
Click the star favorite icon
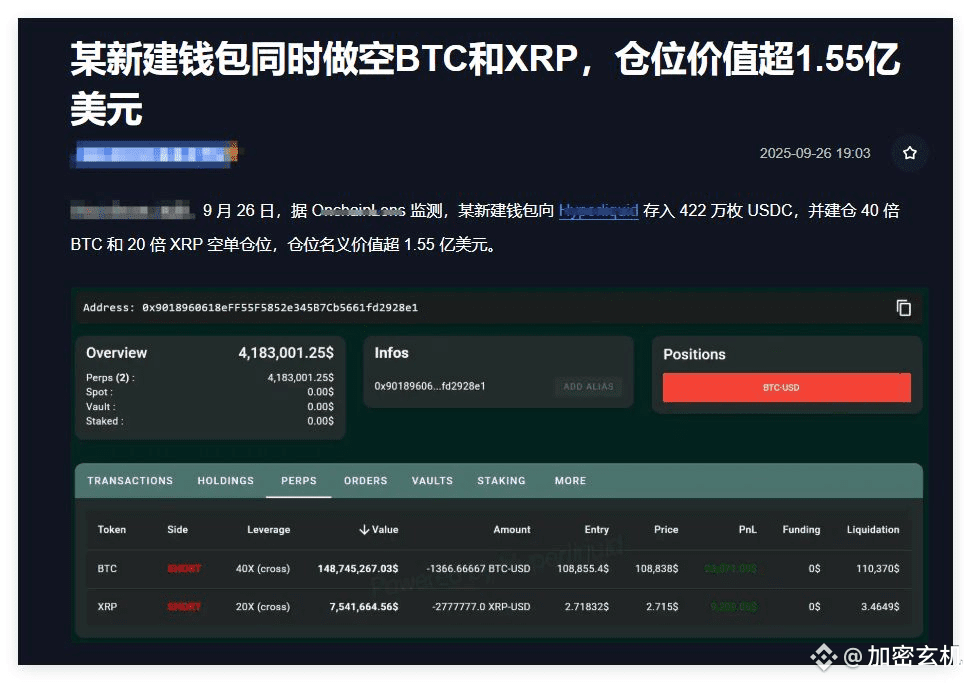909,153
